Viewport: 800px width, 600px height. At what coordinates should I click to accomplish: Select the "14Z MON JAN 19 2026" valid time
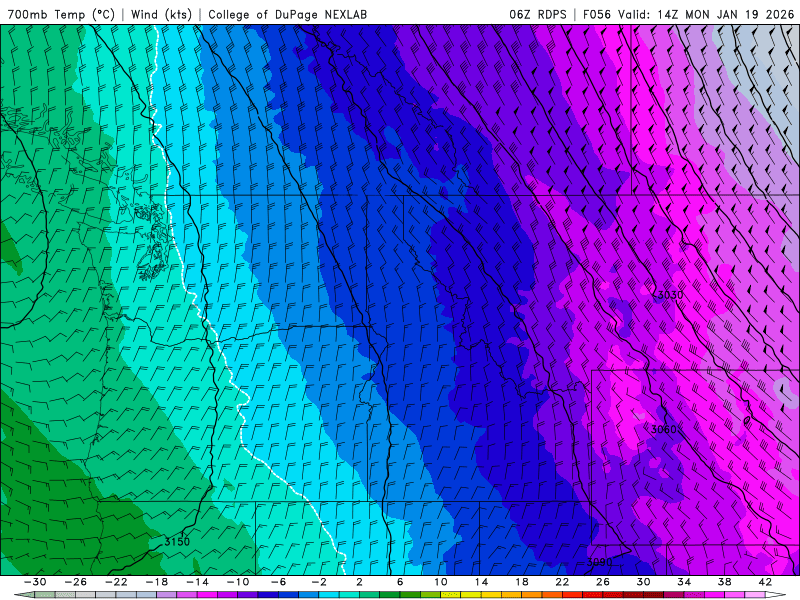click(x=726, y=14)
